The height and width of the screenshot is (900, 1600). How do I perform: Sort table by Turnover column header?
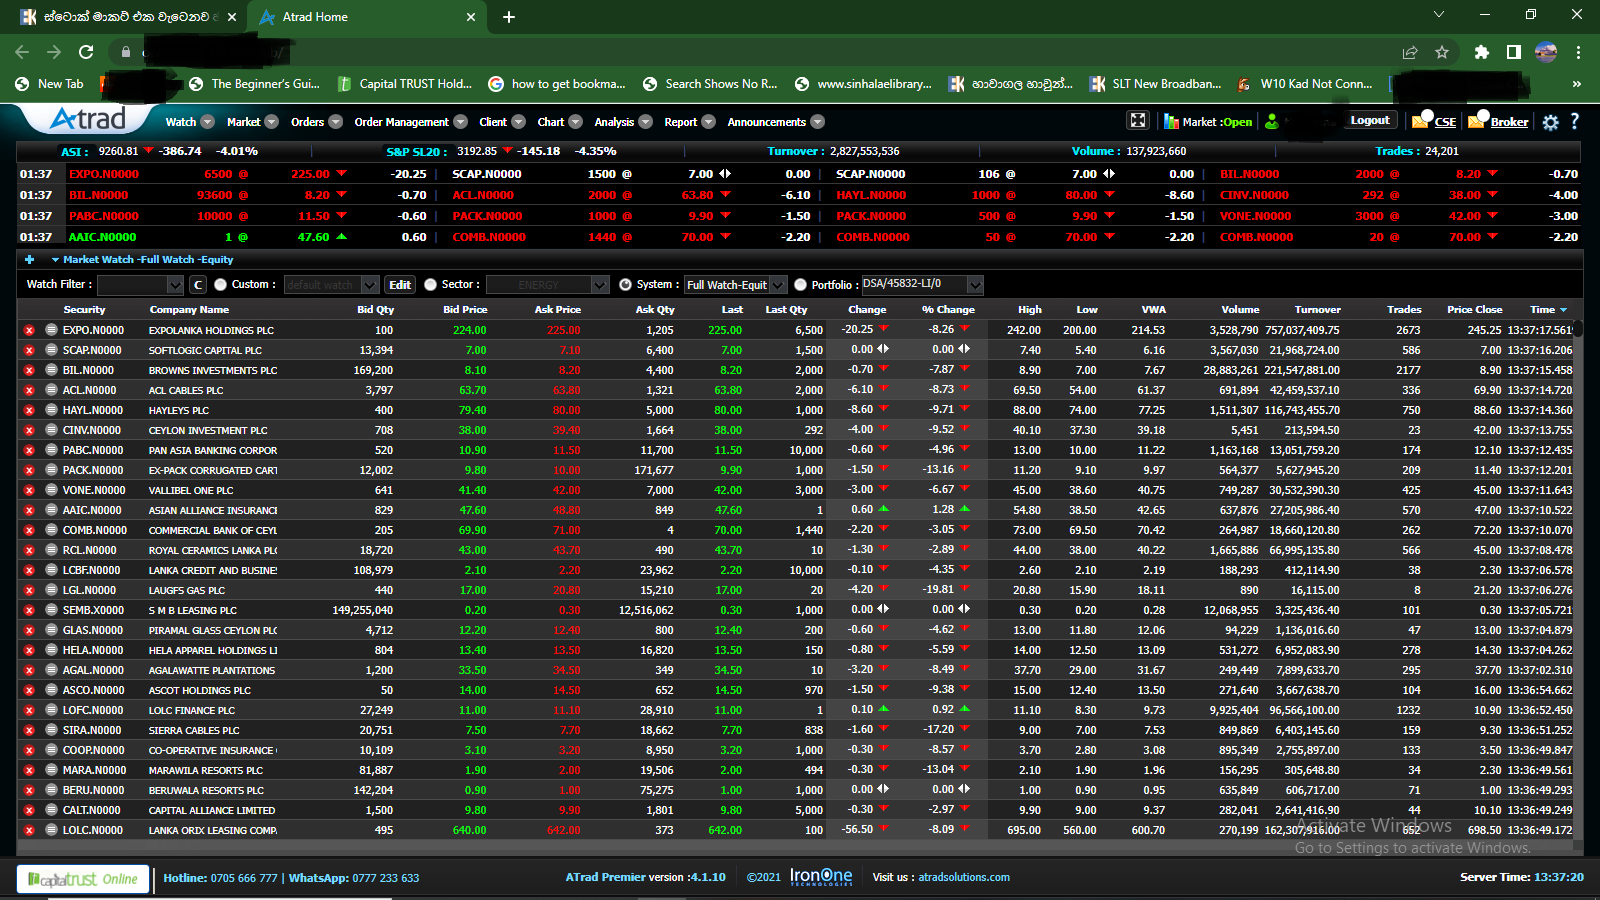(1317, 310)
